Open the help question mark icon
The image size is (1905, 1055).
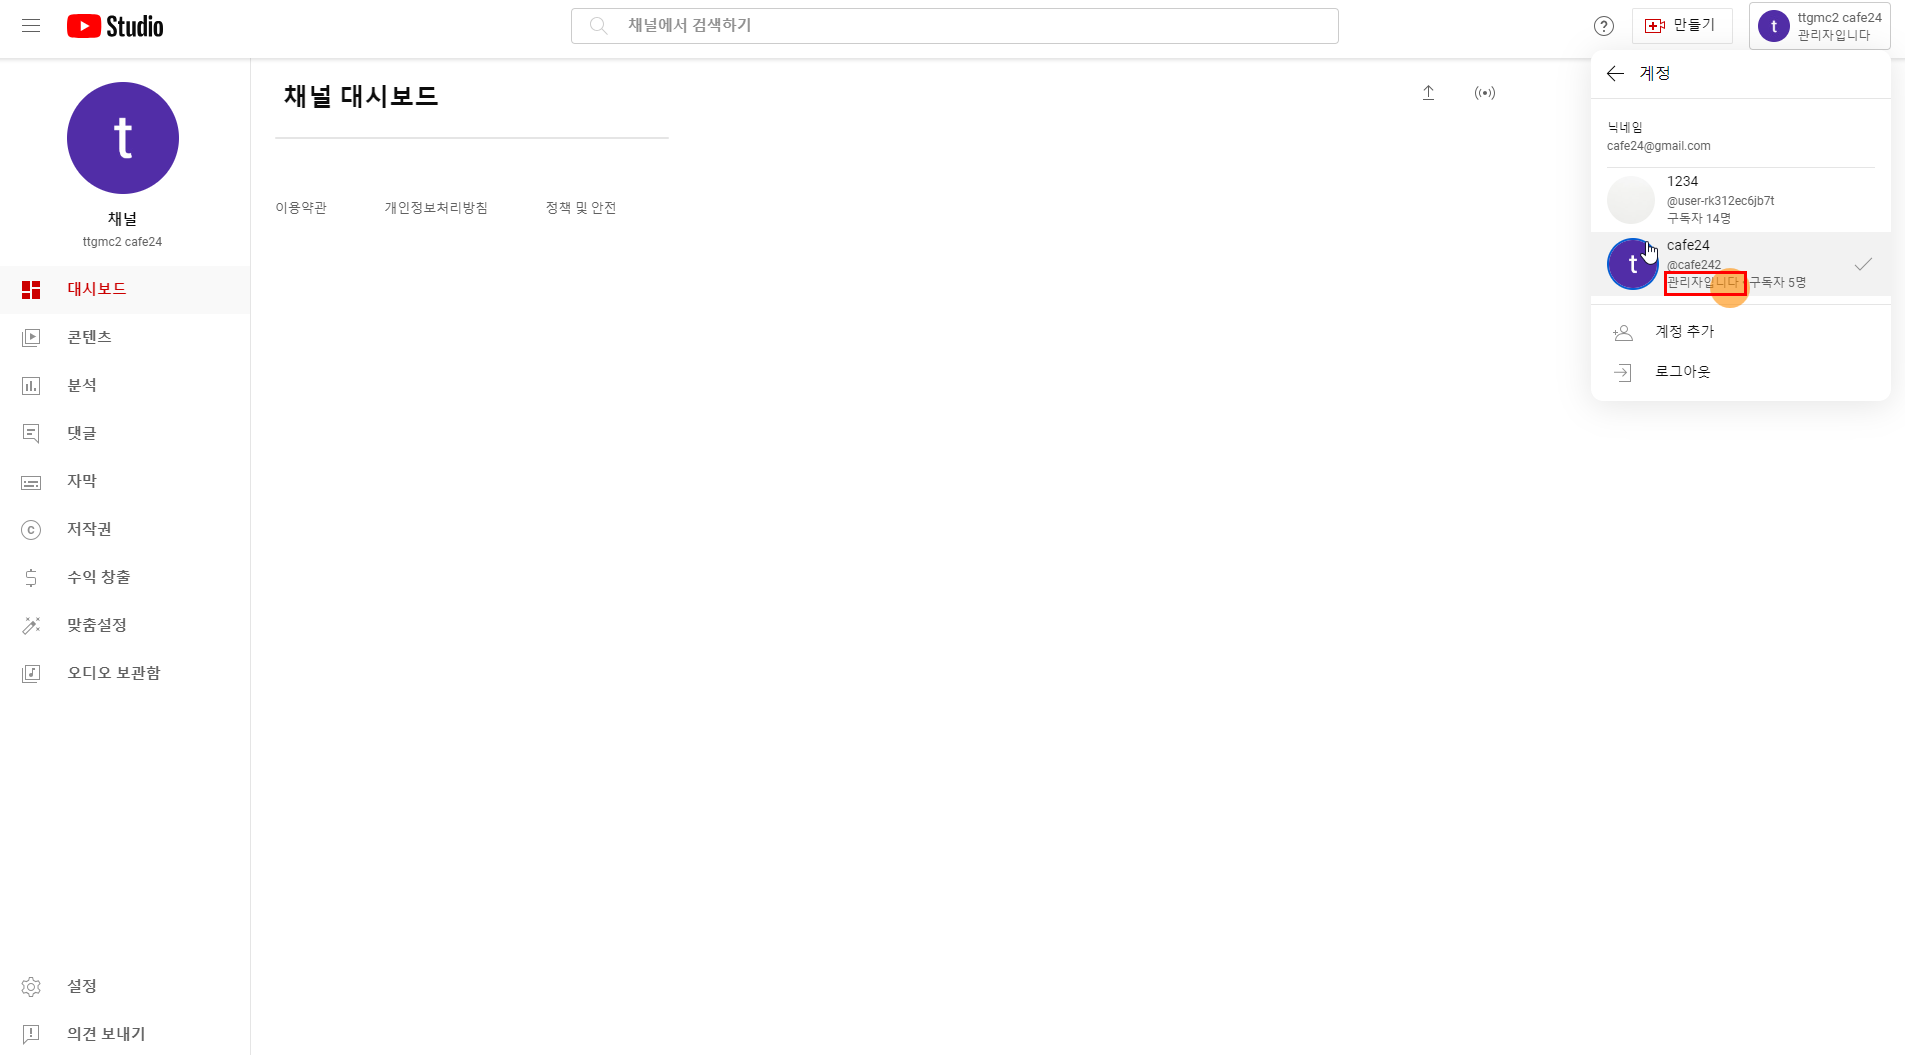tap(1603, 26)
